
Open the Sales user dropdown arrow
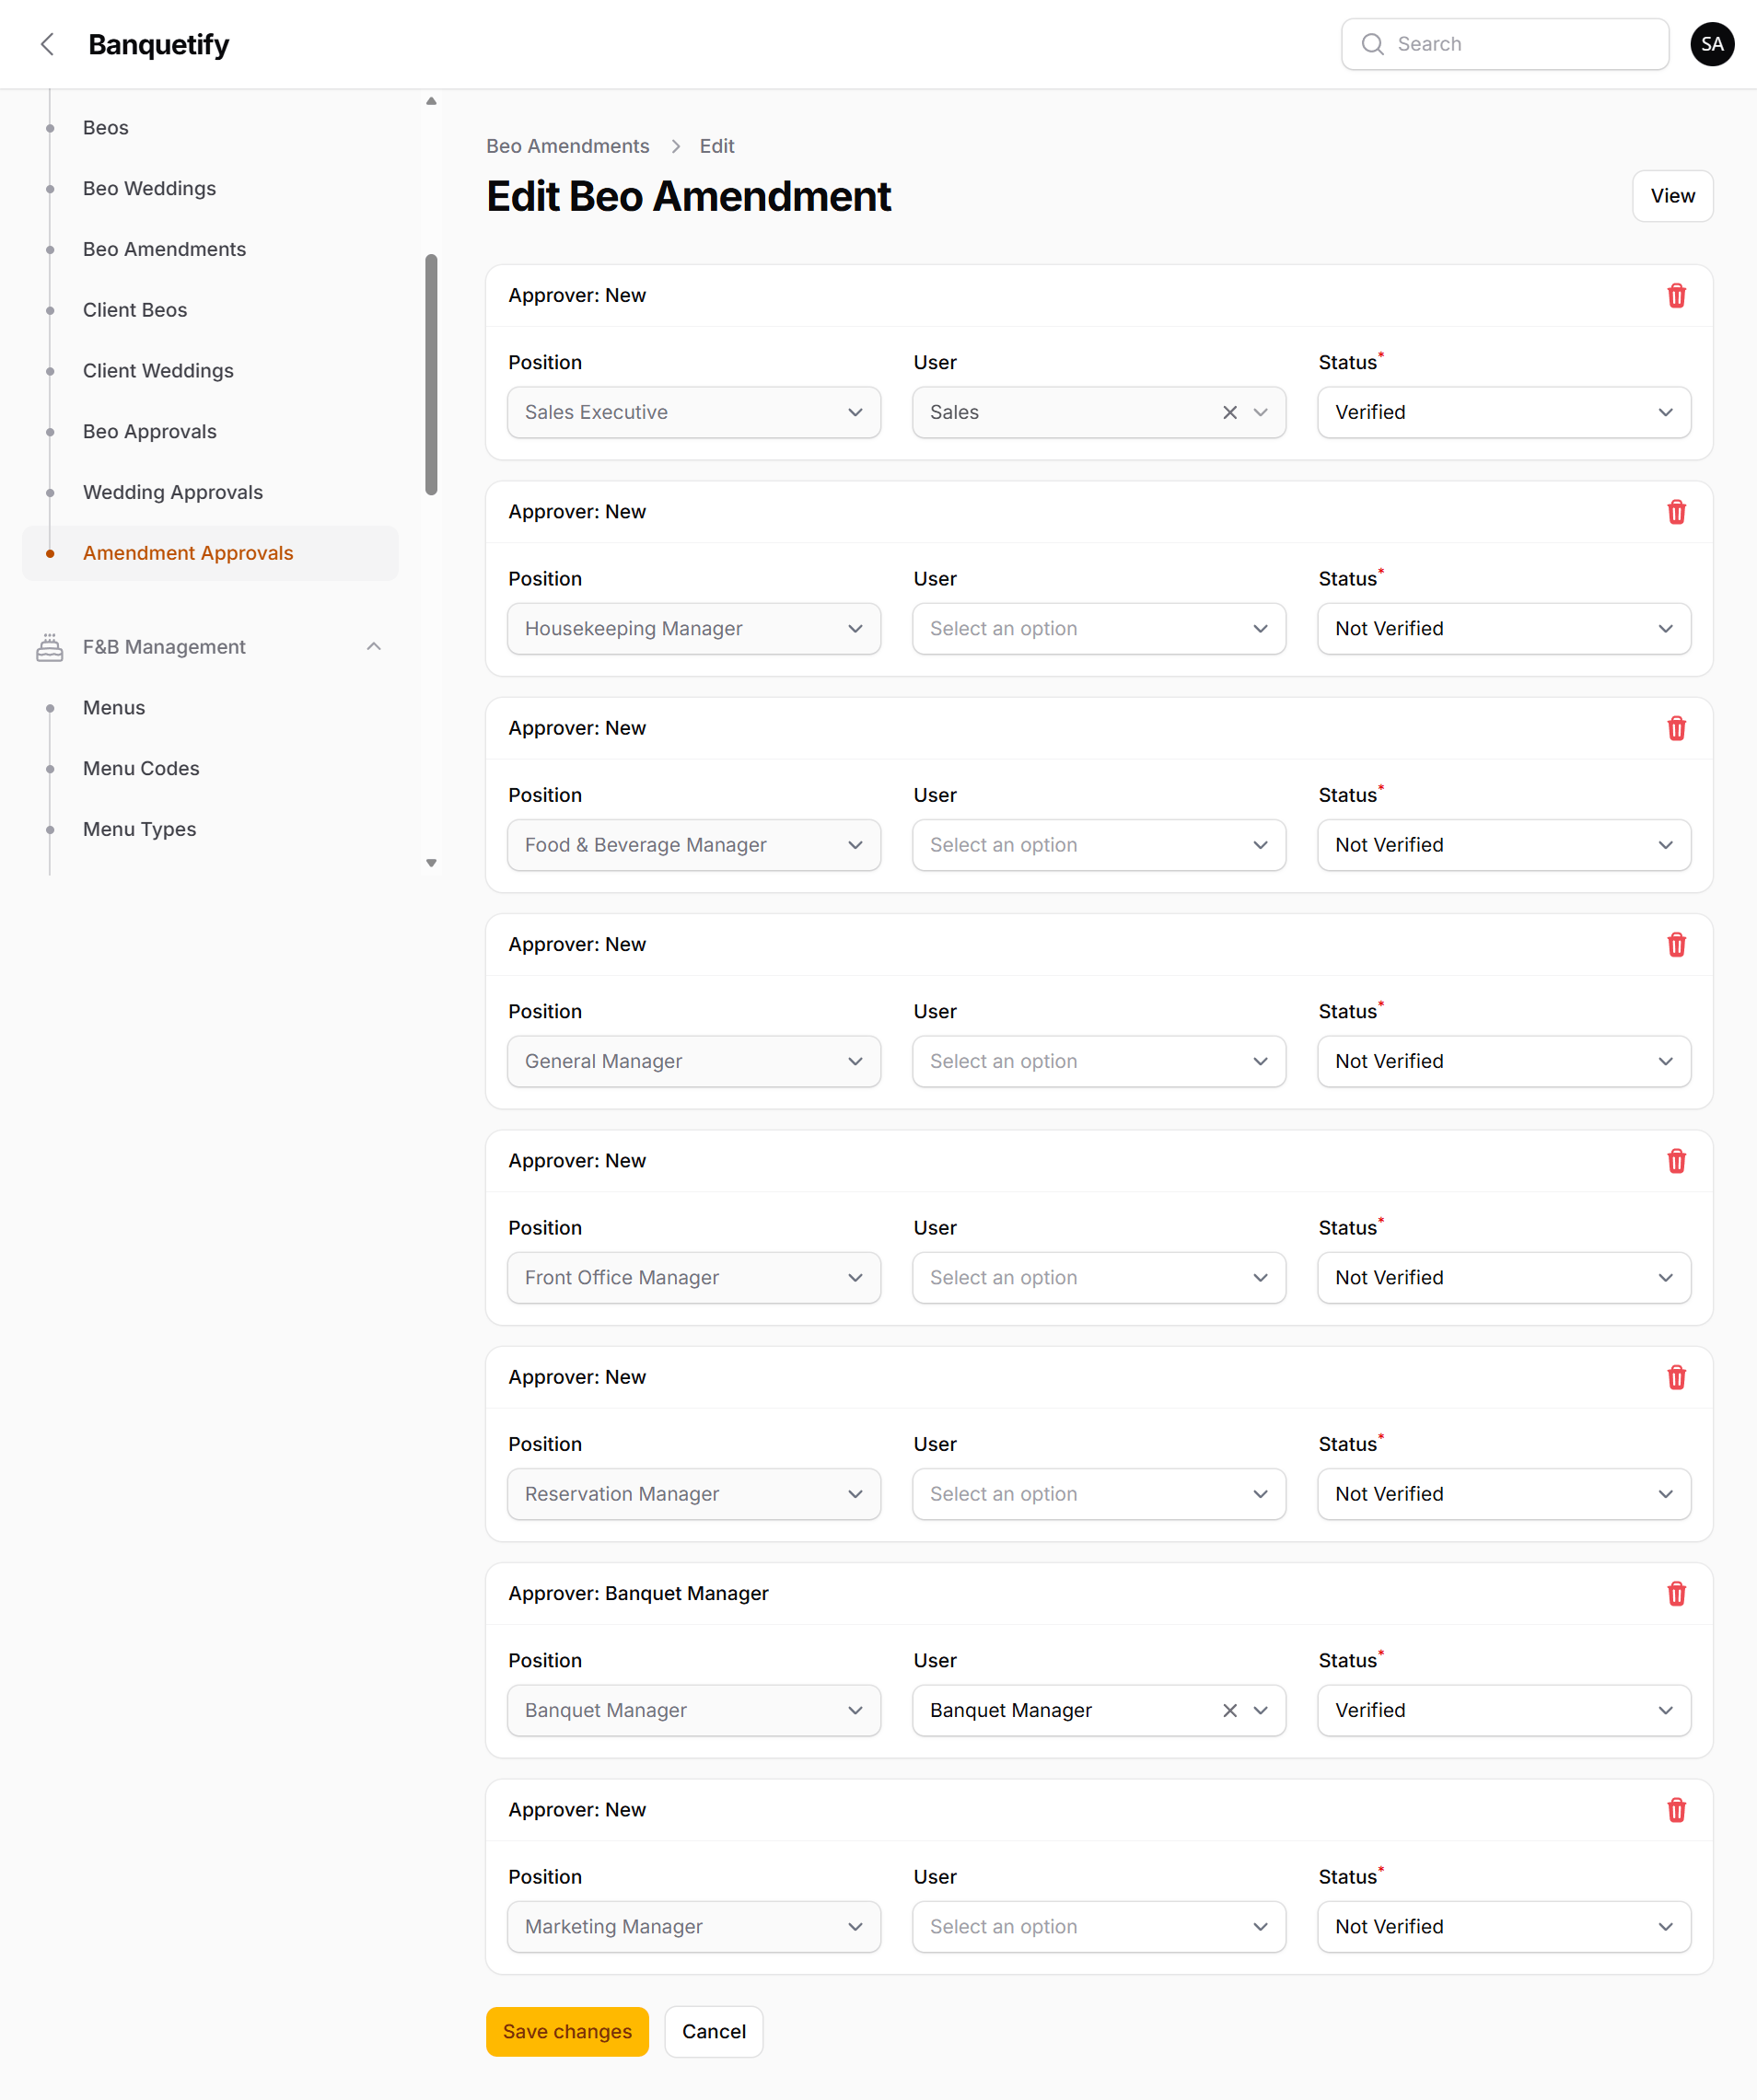[x=1260, y=412]
